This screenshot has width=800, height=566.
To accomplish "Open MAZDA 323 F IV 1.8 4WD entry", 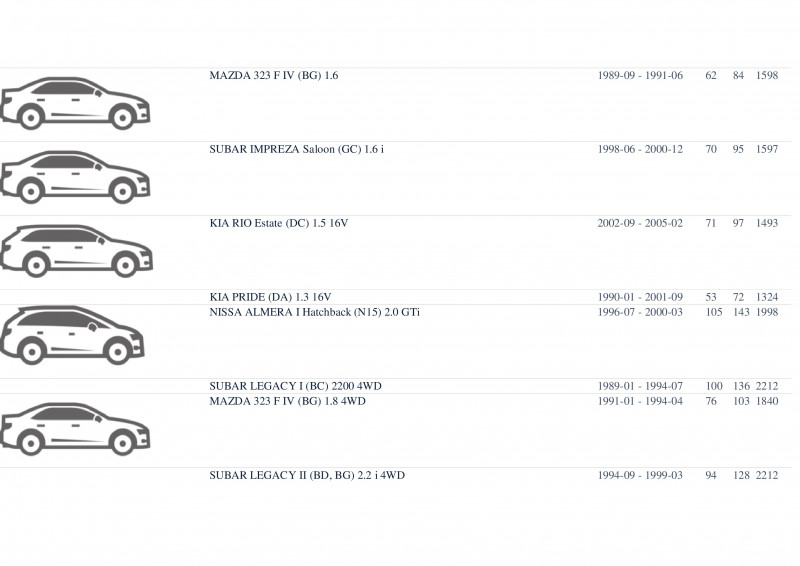I will [287, 401].
